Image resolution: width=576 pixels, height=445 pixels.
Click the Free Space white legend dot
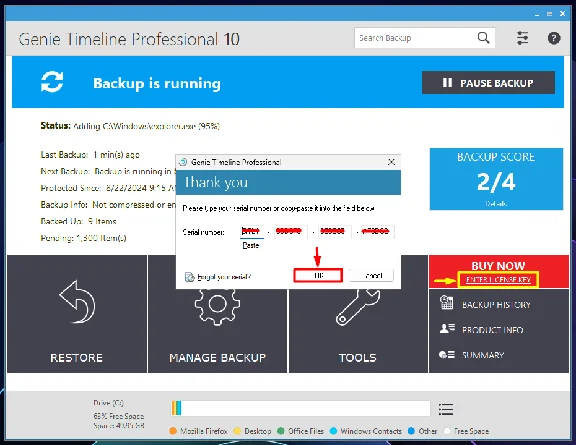(447, 431)
